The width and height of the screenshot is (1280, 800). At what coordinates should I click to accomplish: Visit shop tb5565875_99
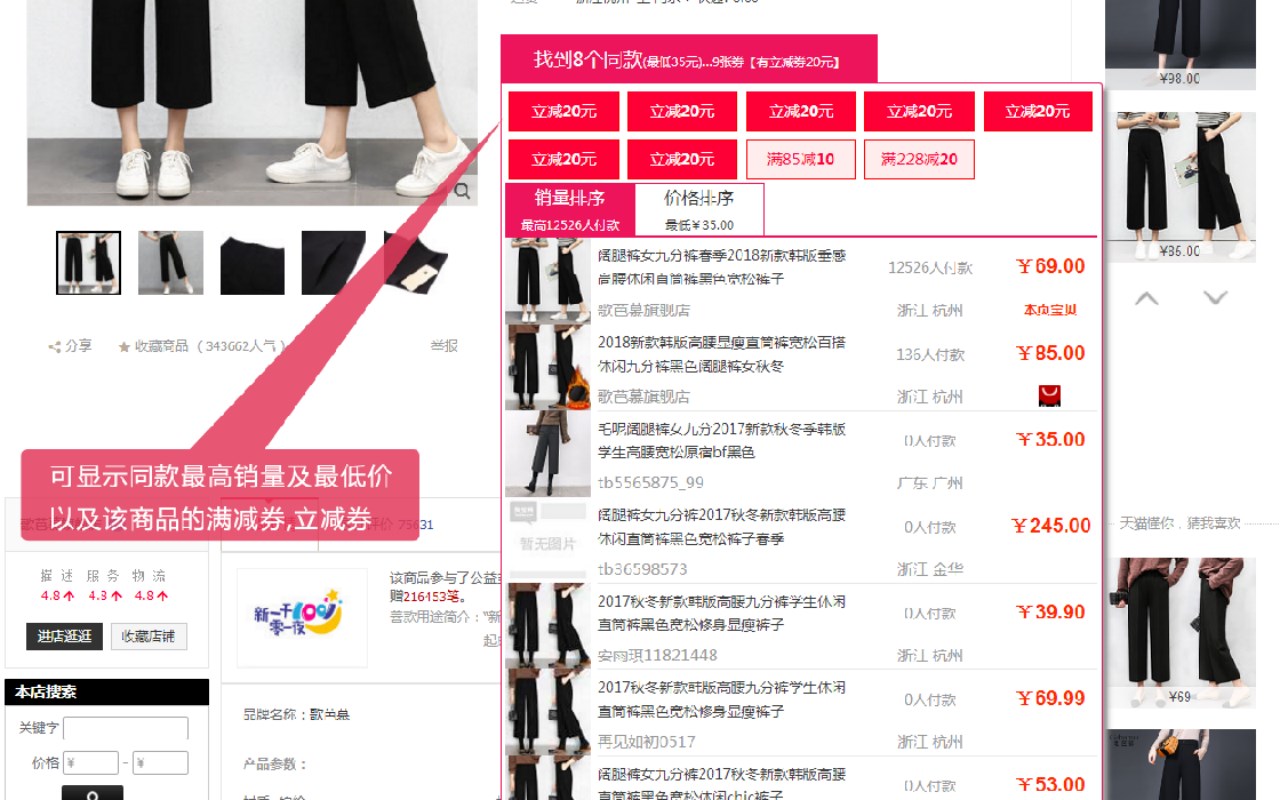pos(651,483)
